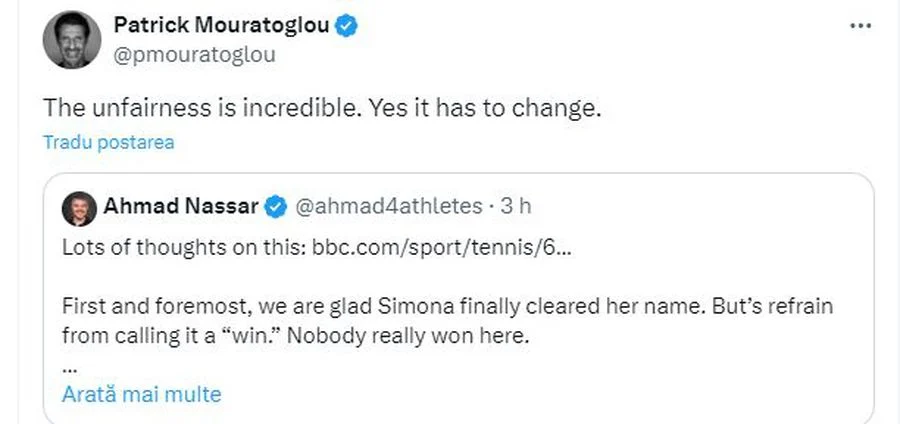
Task: Click Ahmad Nassar's small avatar
Action: [x=79, y=207]
